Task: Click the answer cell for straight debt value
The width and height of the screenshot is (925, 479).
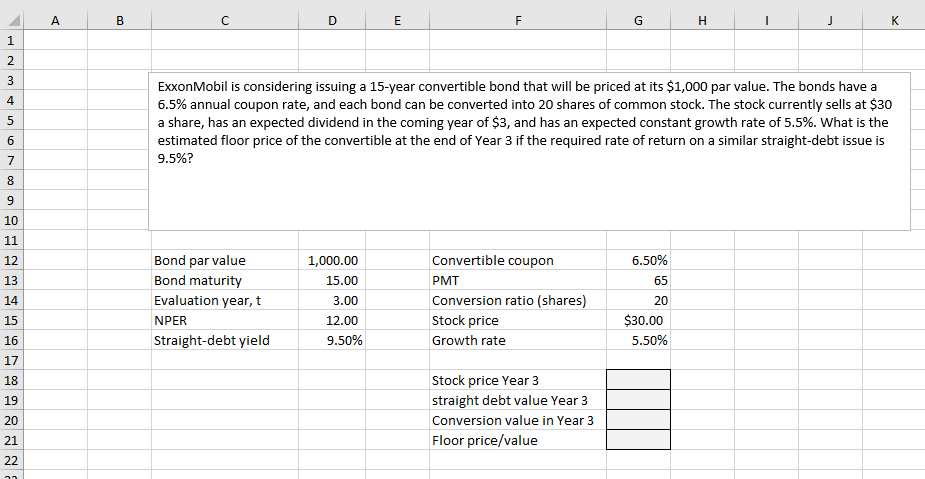Action: (x=638, y=400)
